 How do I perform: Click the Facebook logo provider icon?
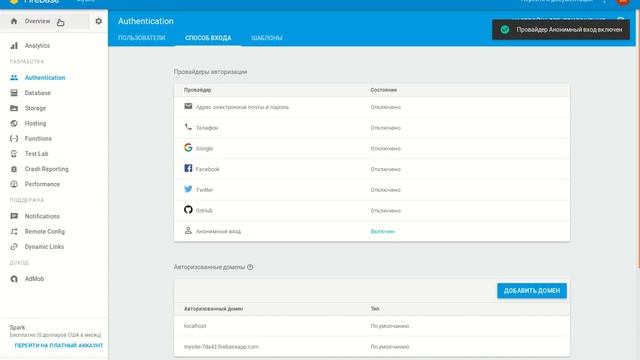pos(188,168)
